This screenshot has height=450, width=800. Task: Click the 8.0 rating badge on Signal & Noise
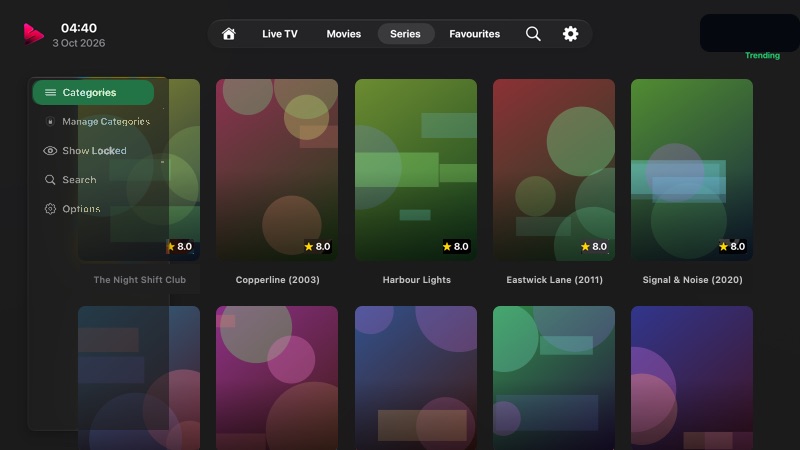click(x=732, y=246)
